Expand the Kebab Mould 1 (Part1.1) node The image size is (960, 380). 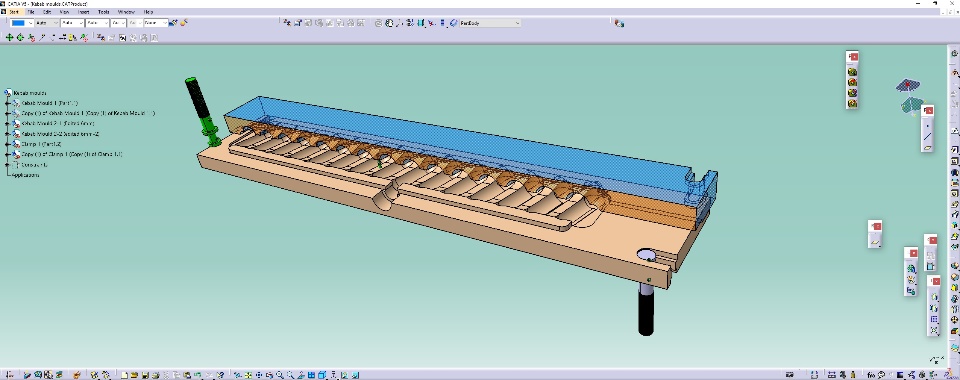point(8,103)
